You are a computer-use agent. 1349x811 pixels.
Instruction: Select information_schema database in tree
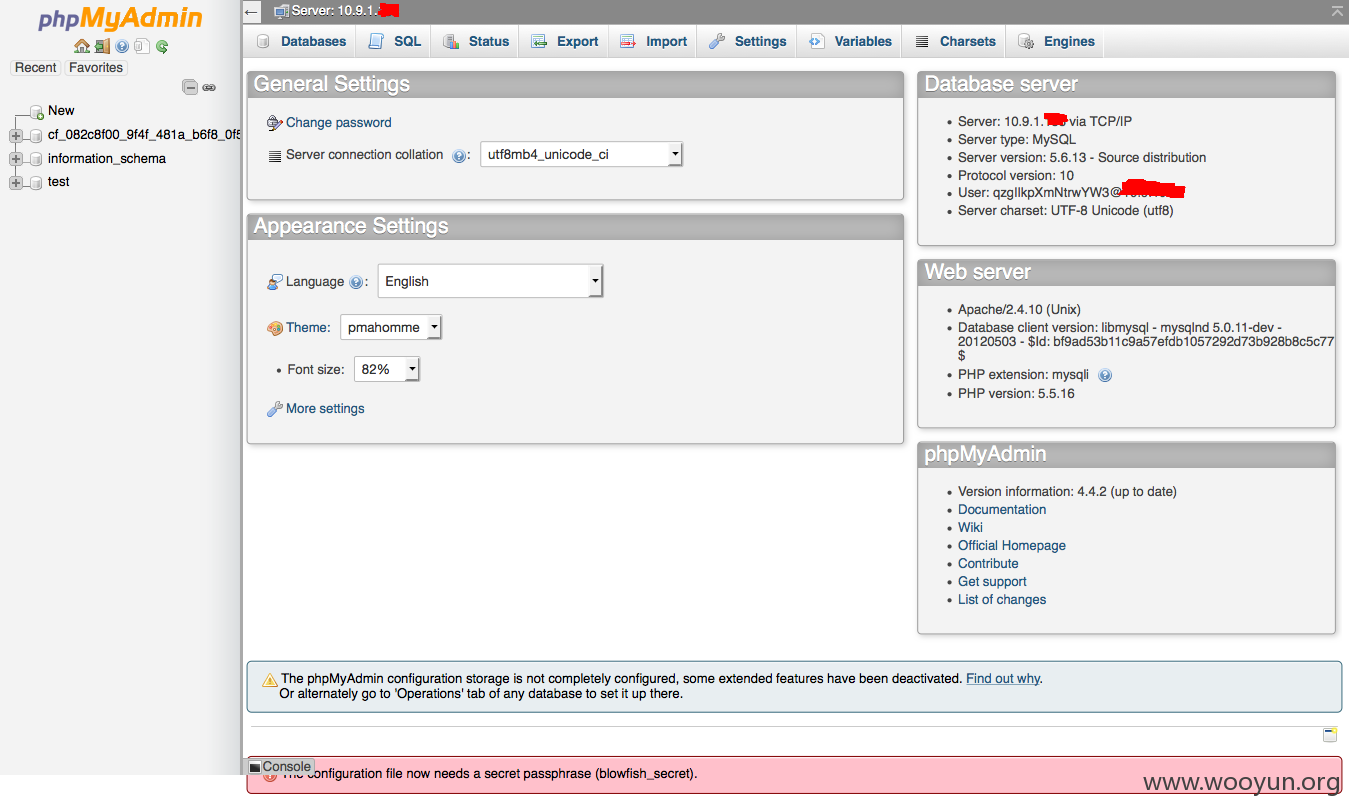point(107,159)
